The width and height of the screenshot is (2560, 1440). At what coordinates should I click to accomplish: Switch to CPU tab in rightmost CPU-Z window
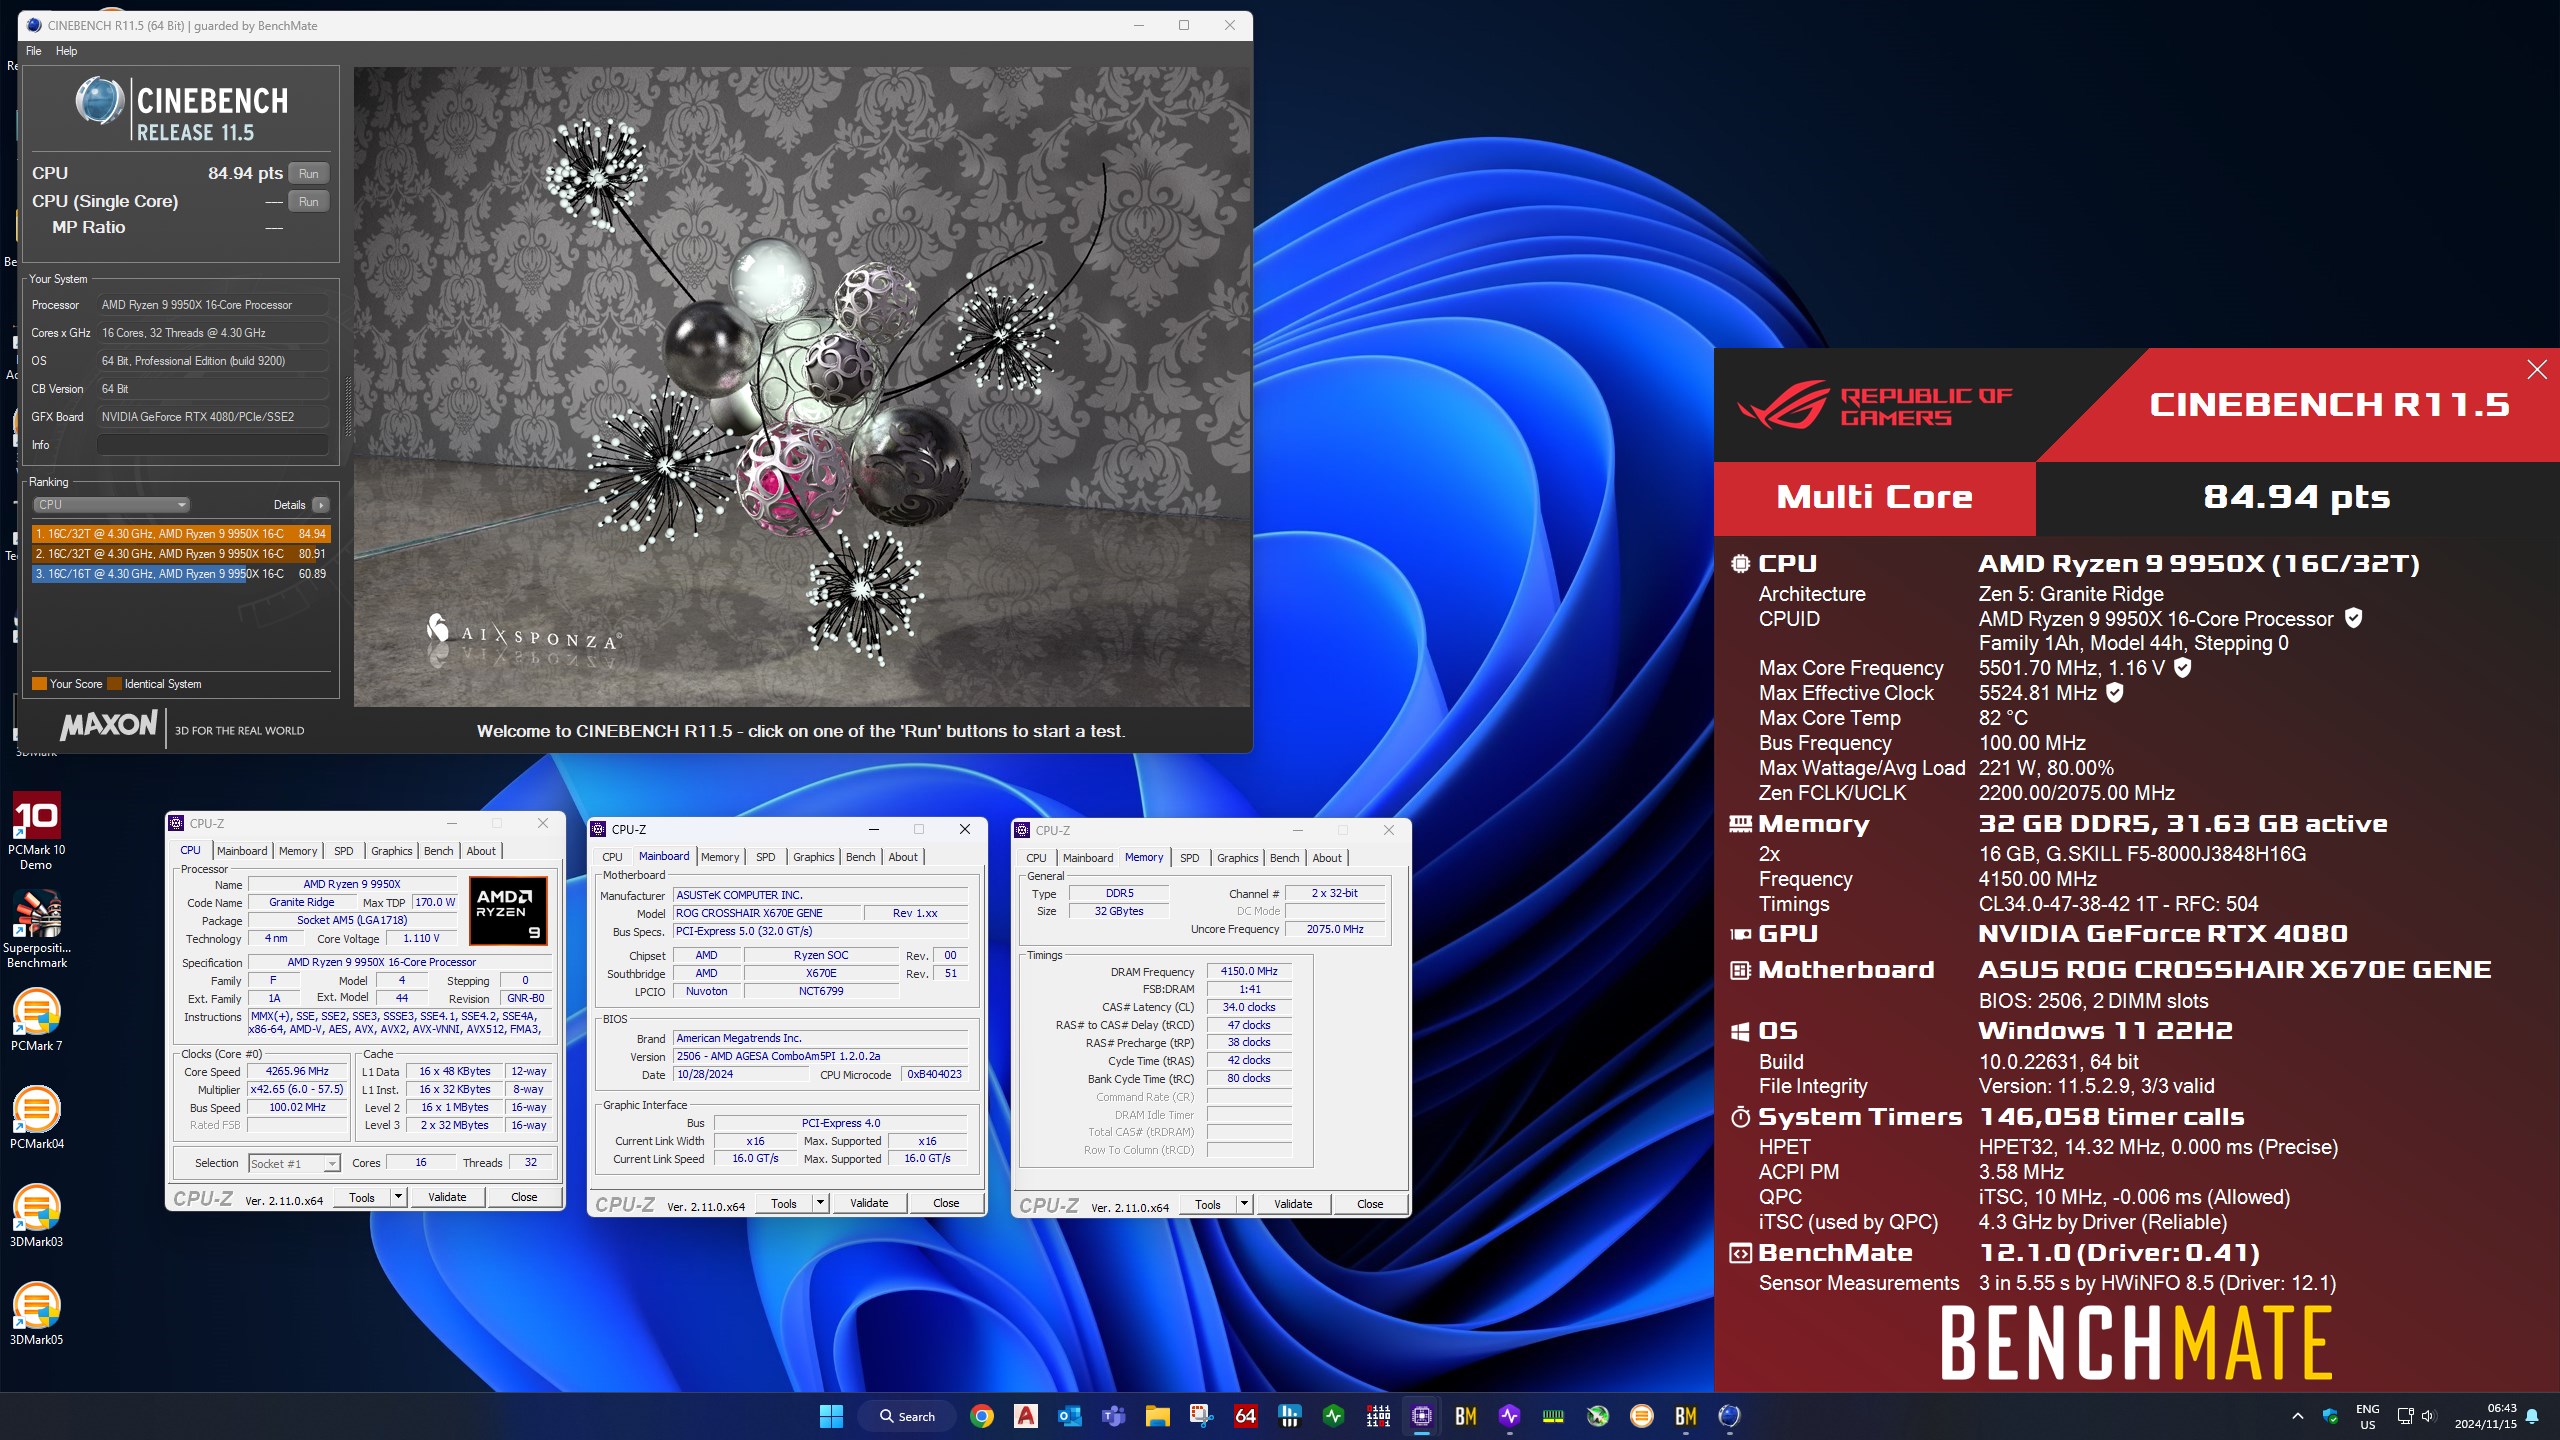[x=1036, y=858]
